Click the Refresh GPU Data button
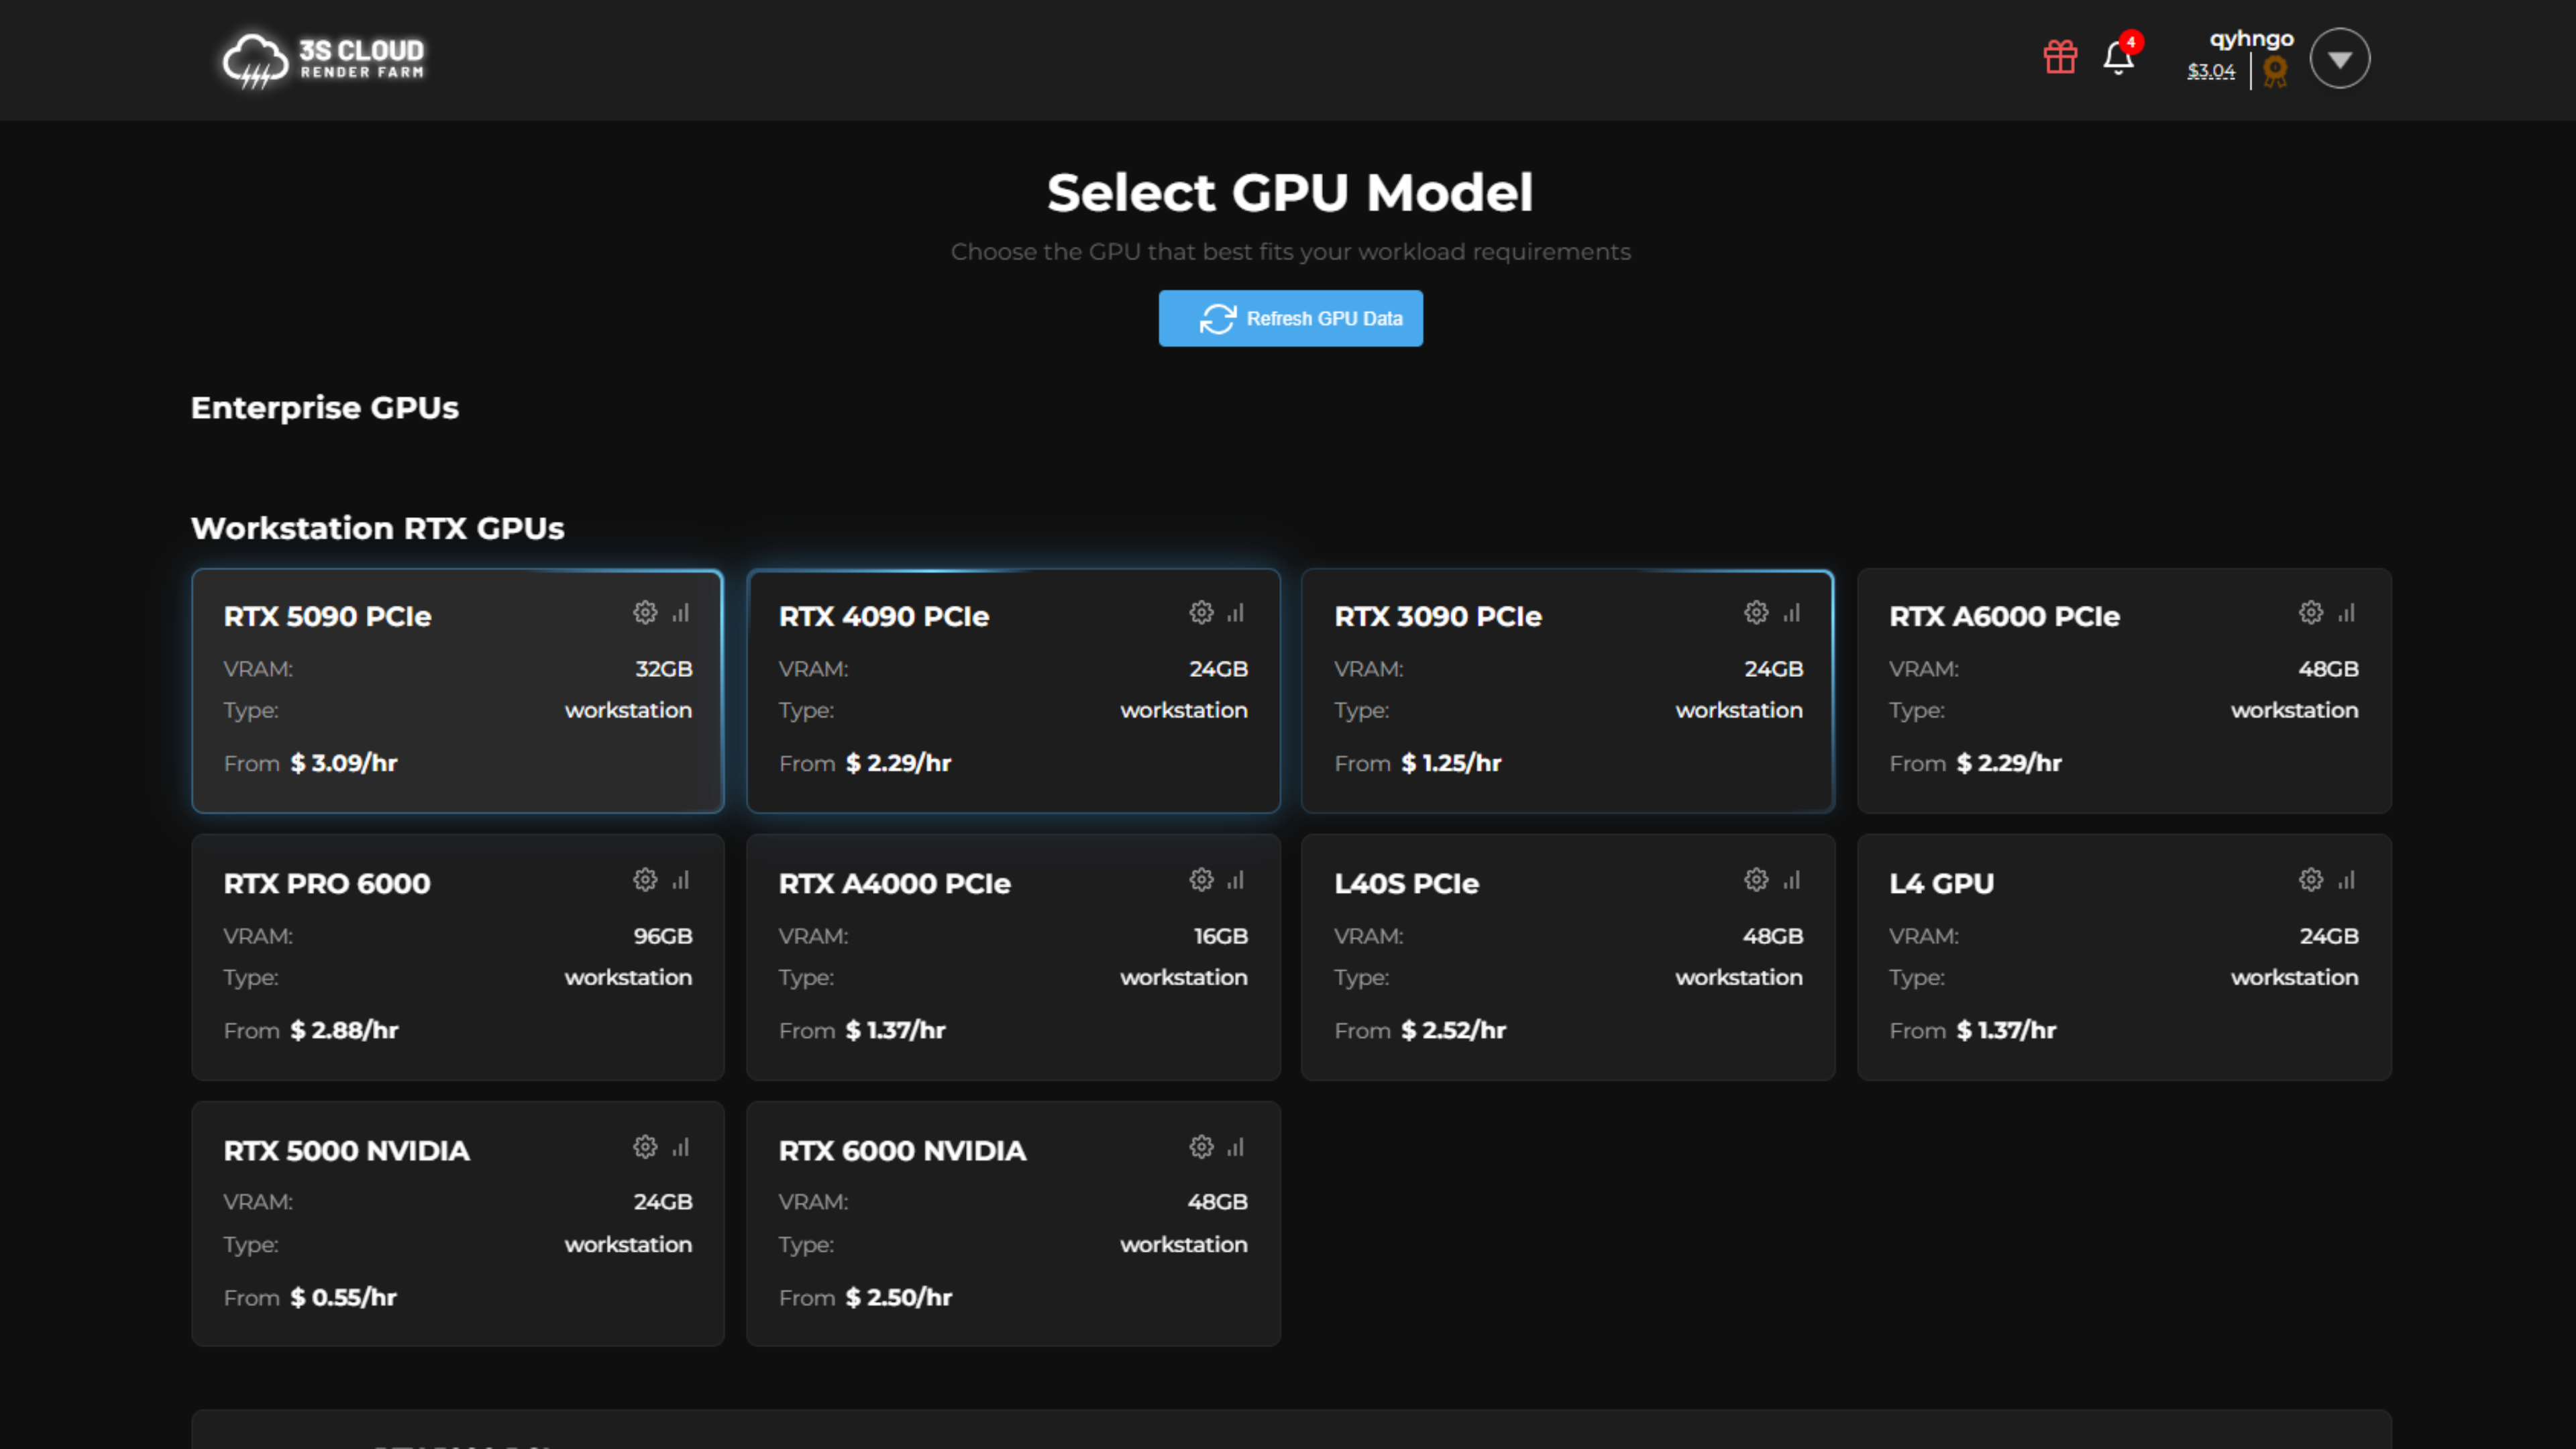2576x1449 pixels. click(1290, 318)
